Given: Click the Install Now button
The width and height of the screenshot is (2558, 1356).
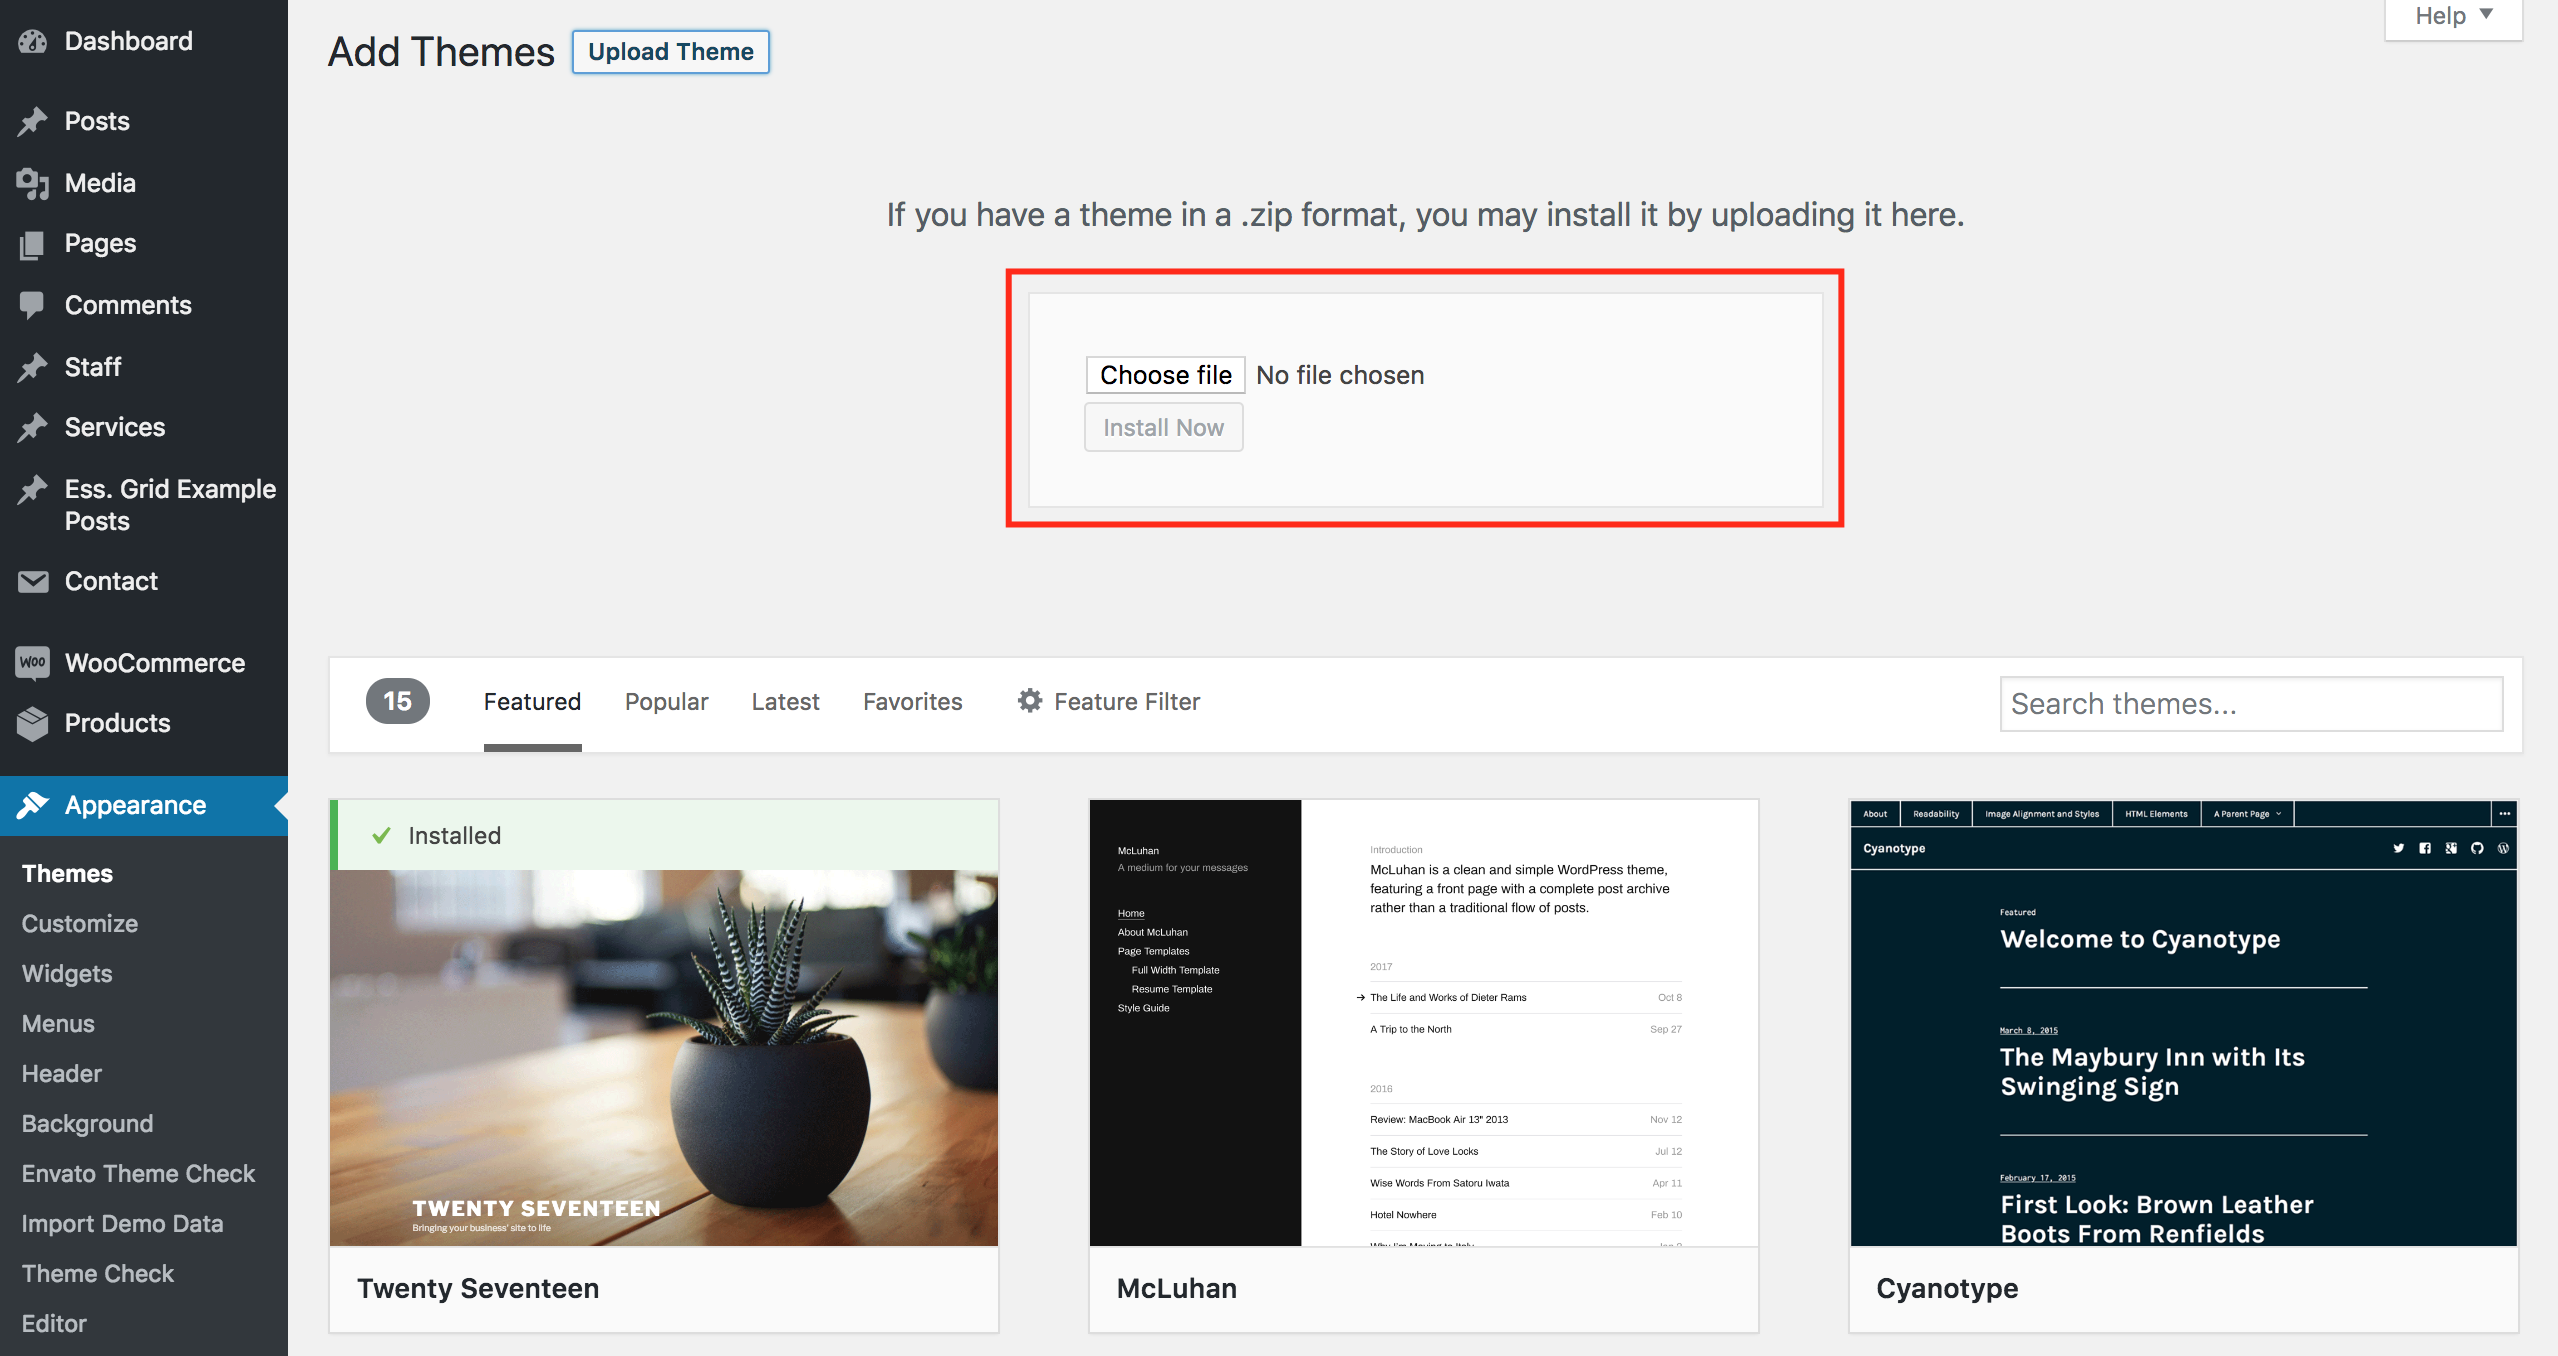Looking at the screenshot, I should point(1163,427).
